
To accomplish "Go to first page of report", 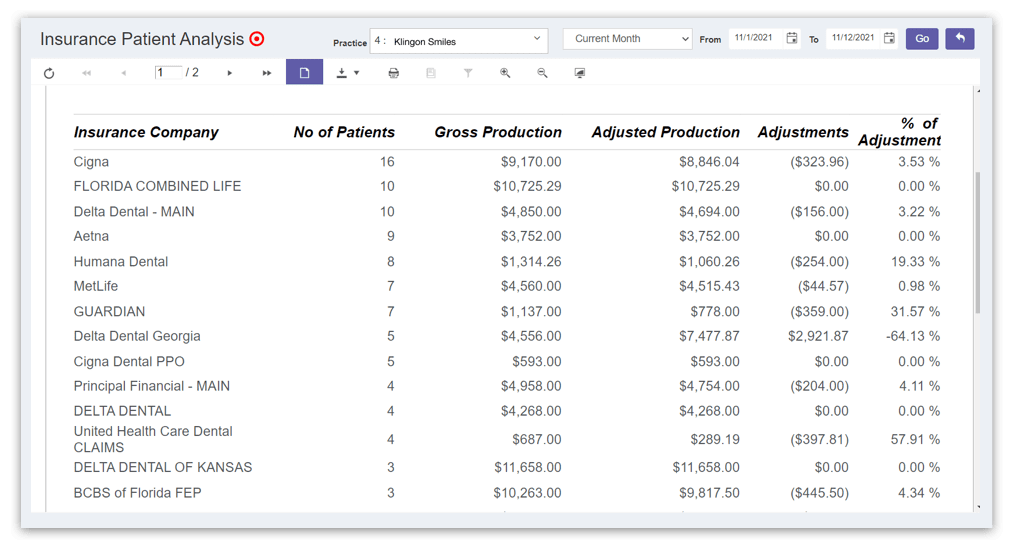I will pyautogui.click(x=86, y=73).
